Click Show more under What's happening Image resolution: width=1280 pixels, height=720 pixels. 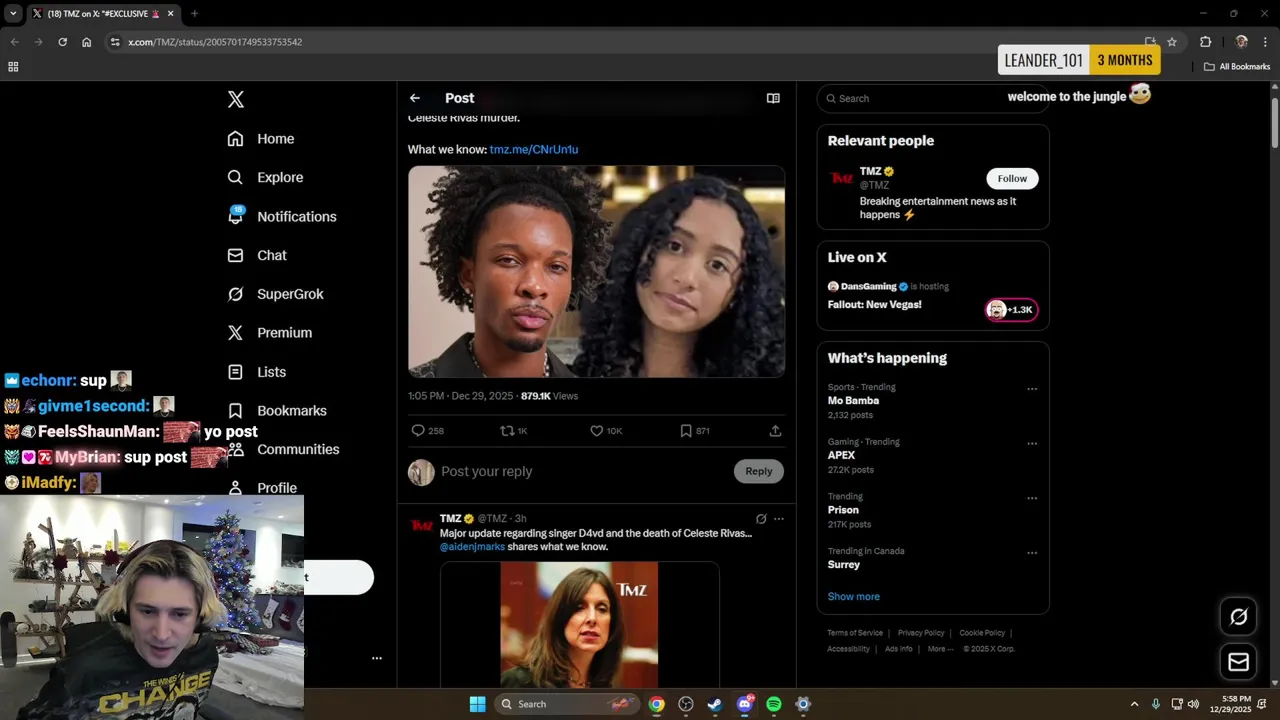coord(853,596)
